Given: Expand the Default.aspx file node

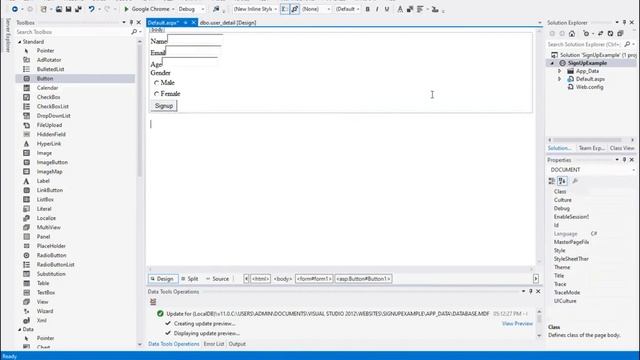Looking at the screenshot, I should point(560,79).
